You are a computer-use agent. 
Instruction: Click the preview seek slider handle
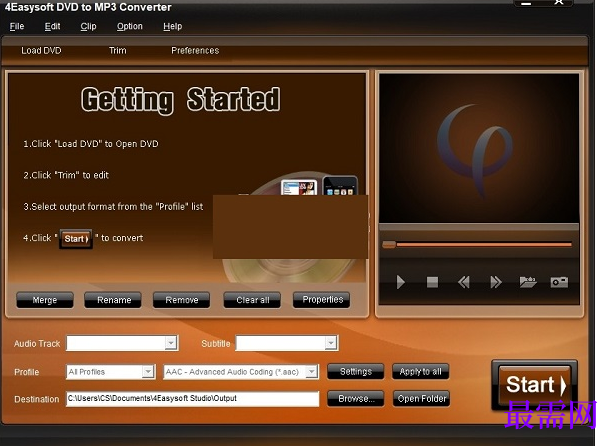click(x=389, y=245)
